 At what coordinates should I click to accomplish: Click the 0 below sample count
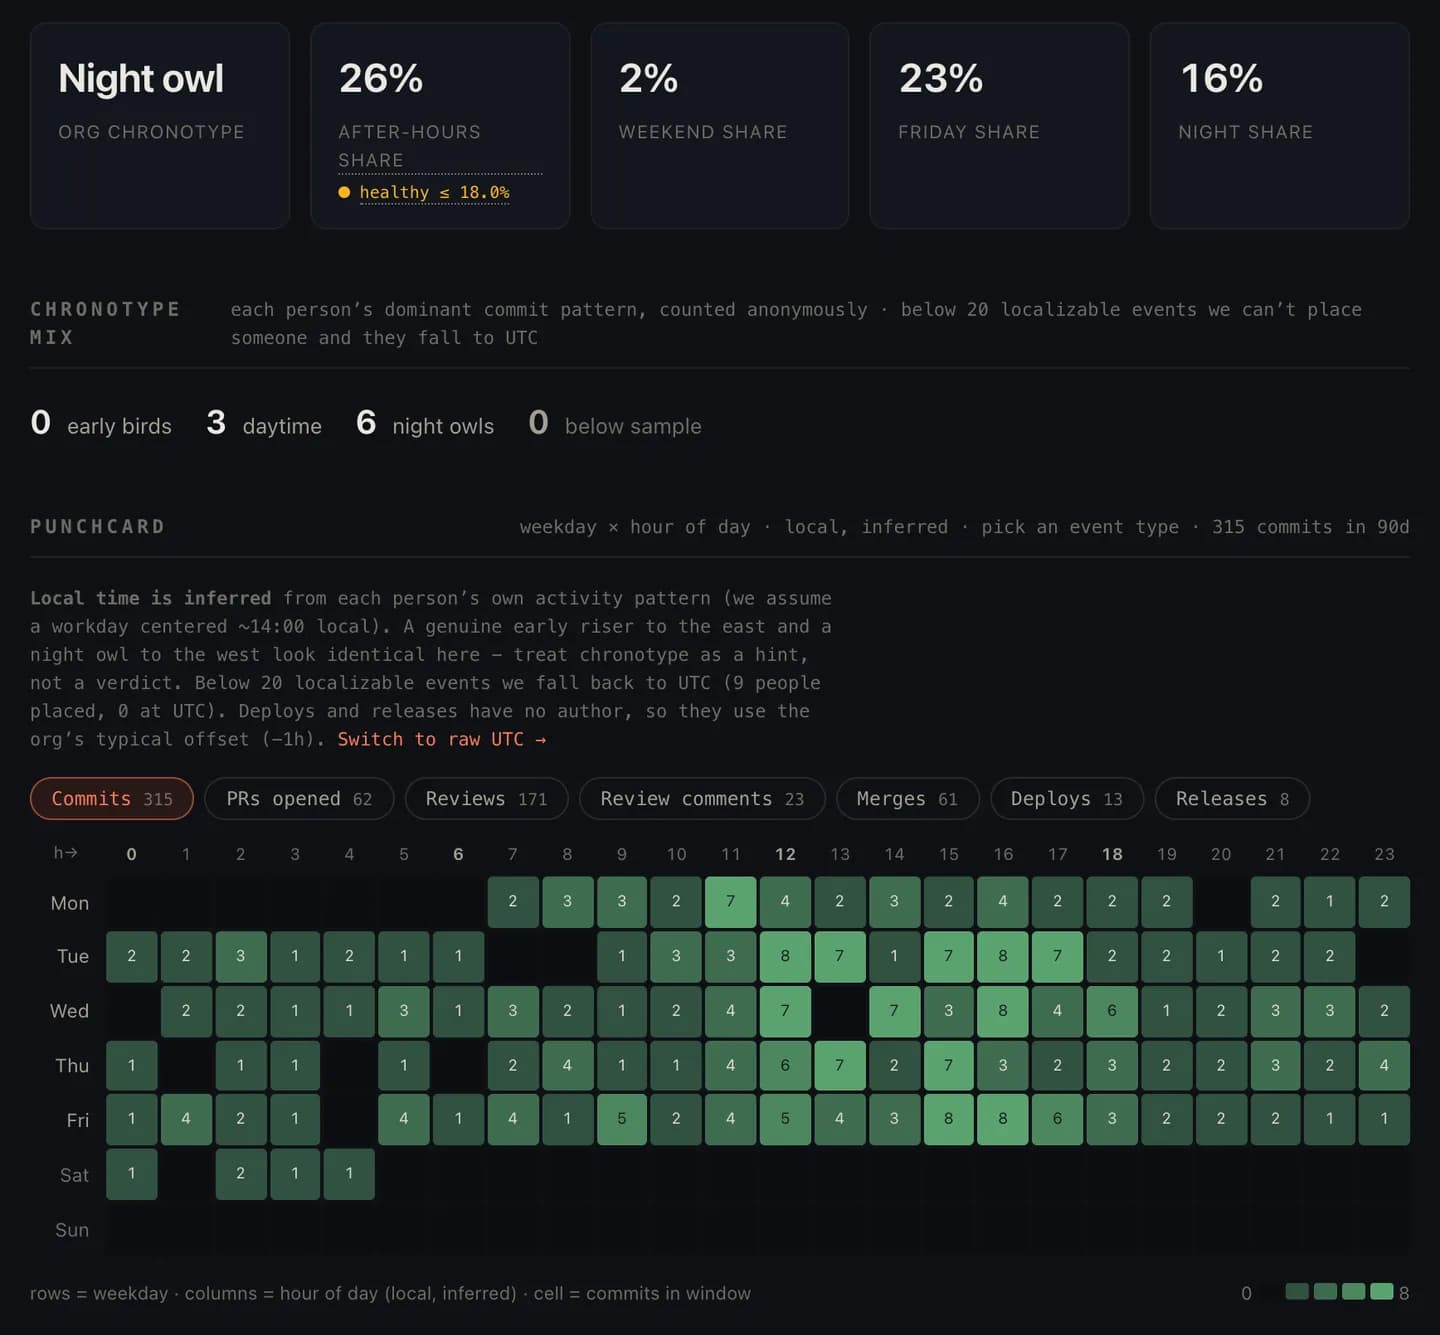[x=615, y=424]
